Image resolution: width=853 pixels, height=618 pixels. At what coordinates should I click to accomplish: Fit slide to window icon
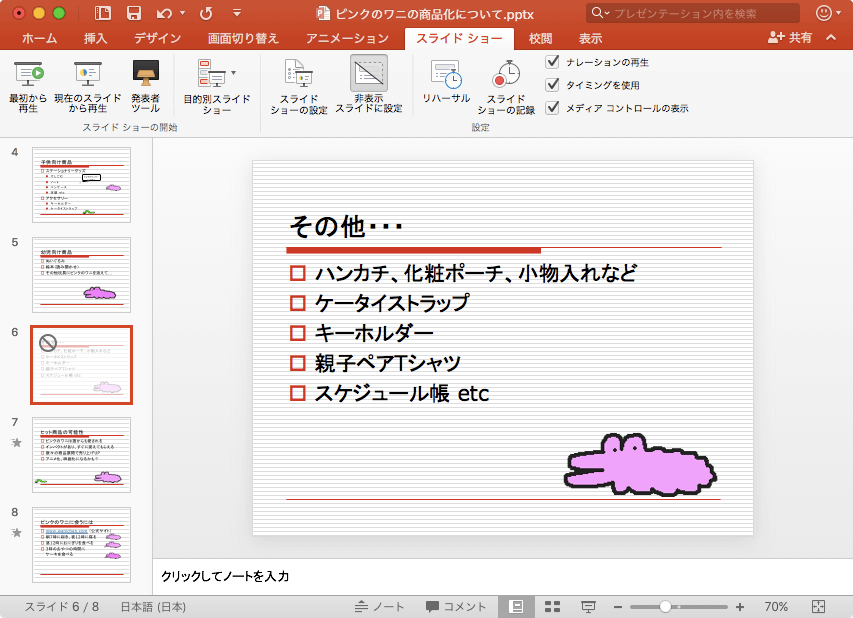point(818,607)
